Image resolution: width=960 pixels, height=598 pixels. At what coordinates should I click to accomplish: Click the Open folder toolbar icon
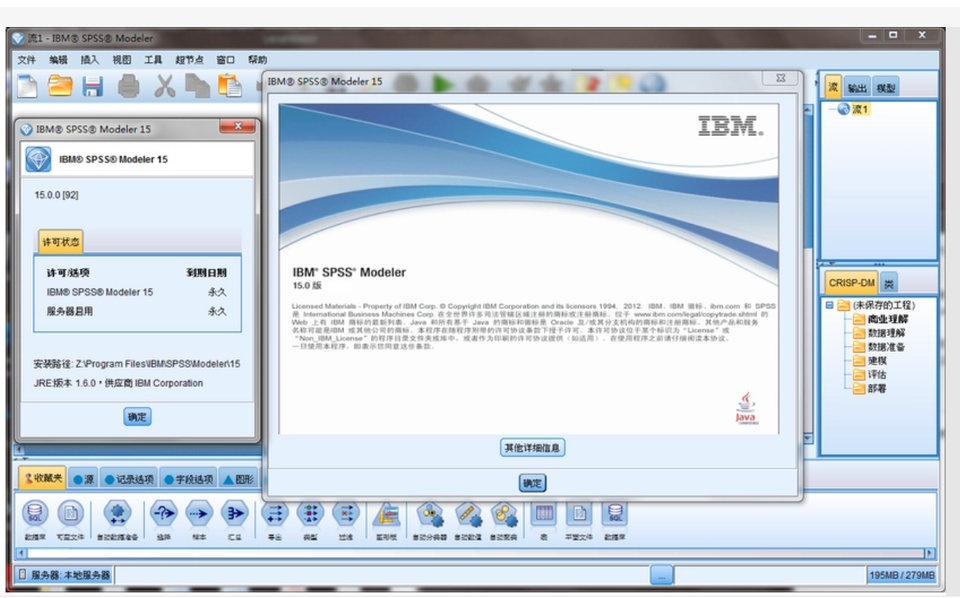(60, 87)
